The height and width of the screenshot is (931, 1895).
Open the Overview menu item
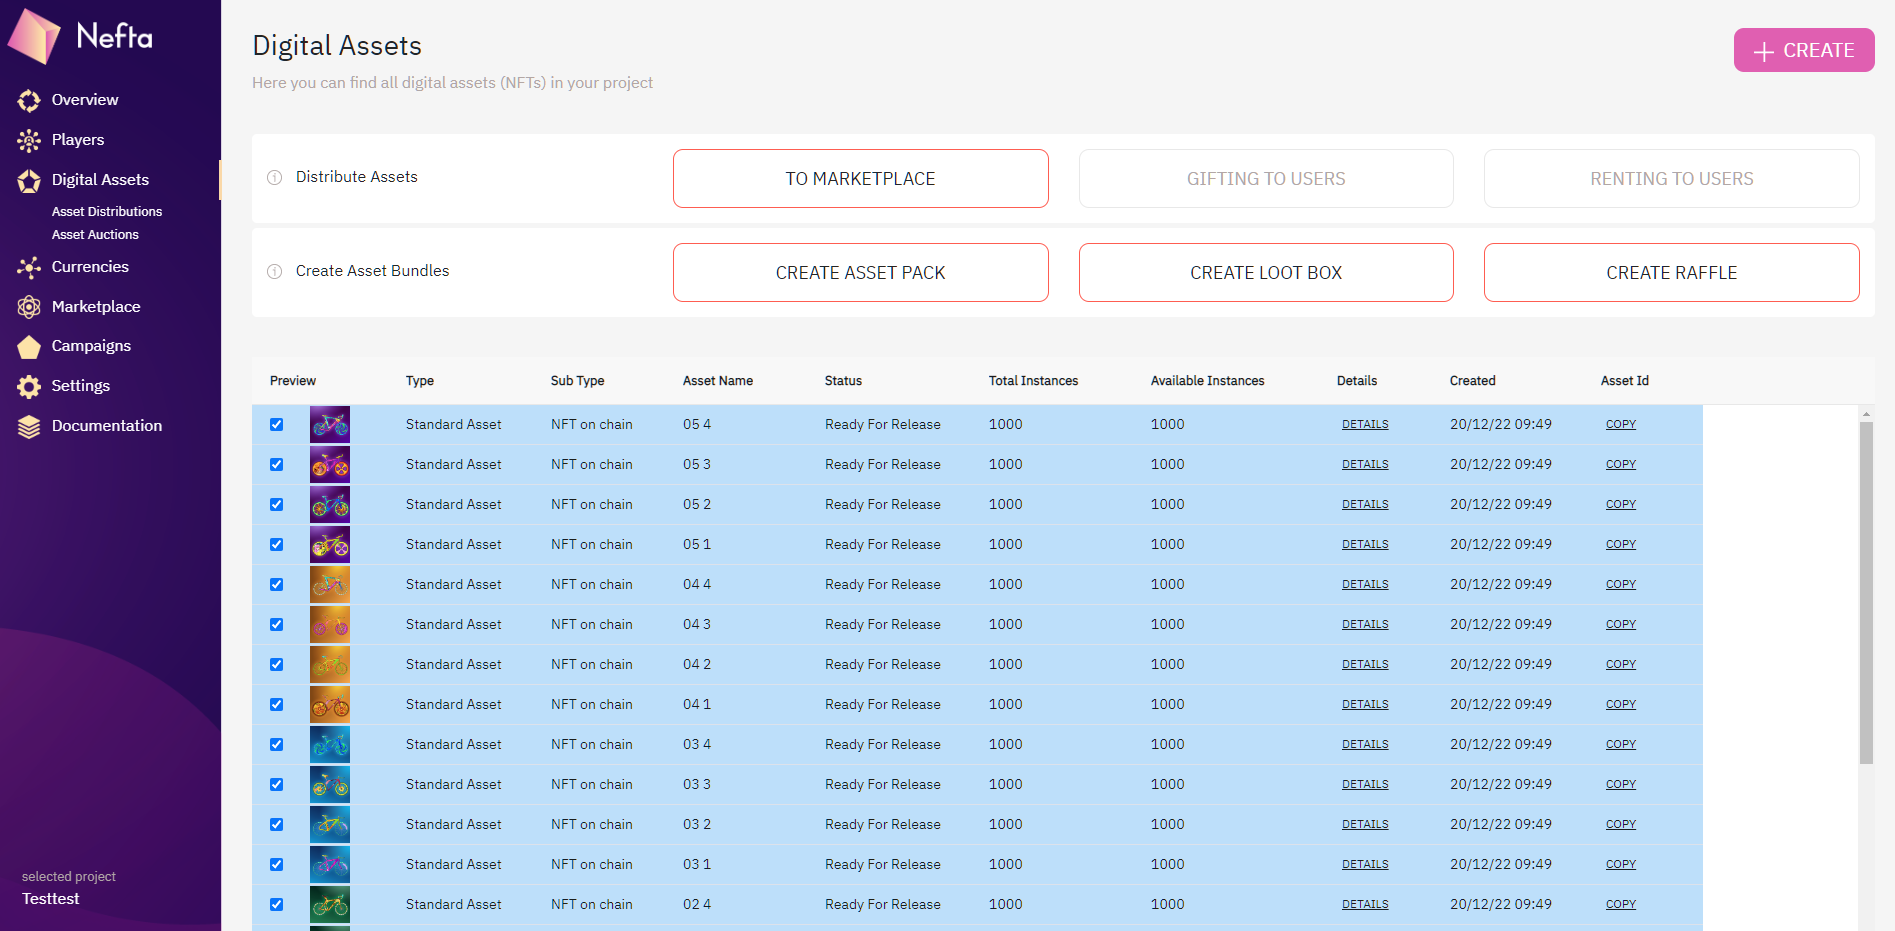85,100
